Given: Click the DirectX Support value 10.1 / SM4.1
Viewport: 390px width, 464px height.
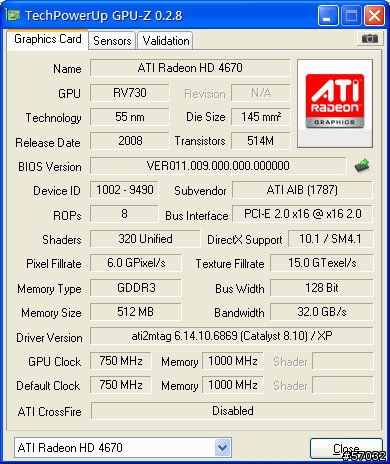Looking at the screenshot, I should [330, 239].
